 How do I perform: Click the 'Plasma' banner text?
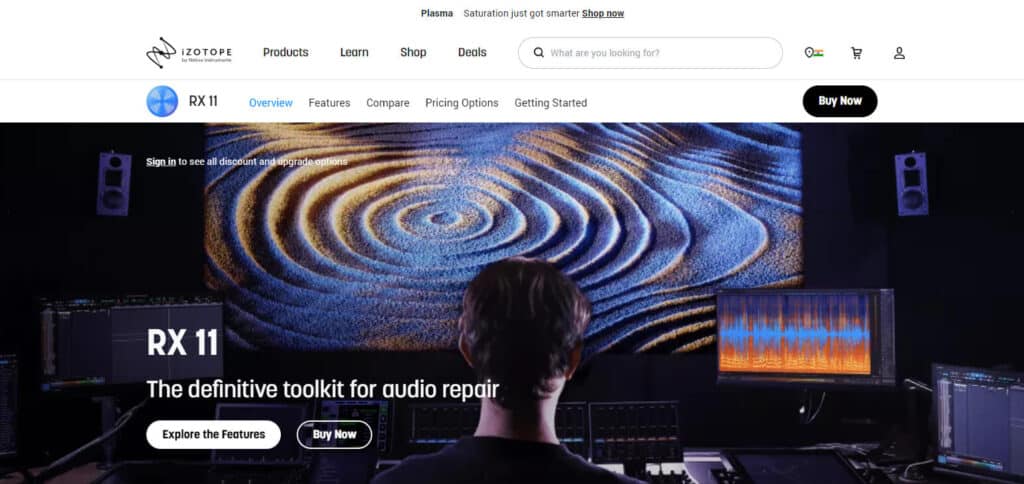coord(437,13)
